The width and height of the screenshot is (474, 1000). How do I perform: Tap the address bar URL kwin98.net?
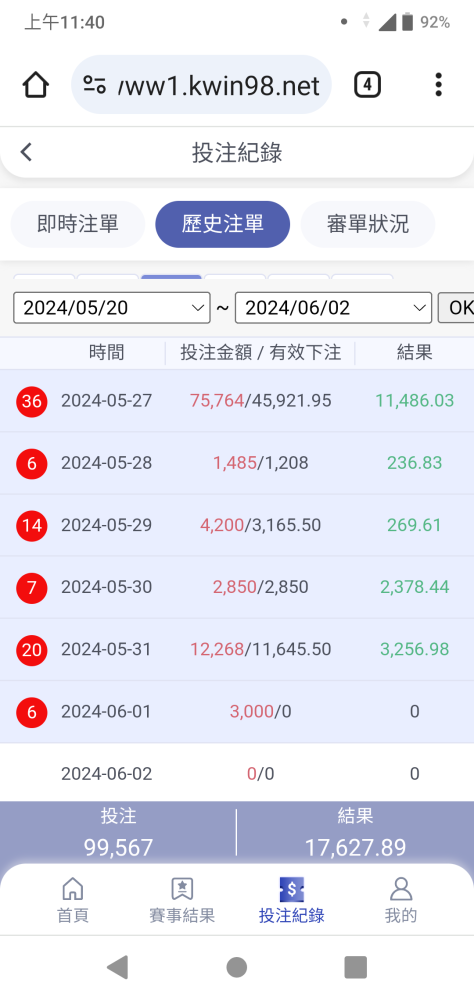point(219,85)
